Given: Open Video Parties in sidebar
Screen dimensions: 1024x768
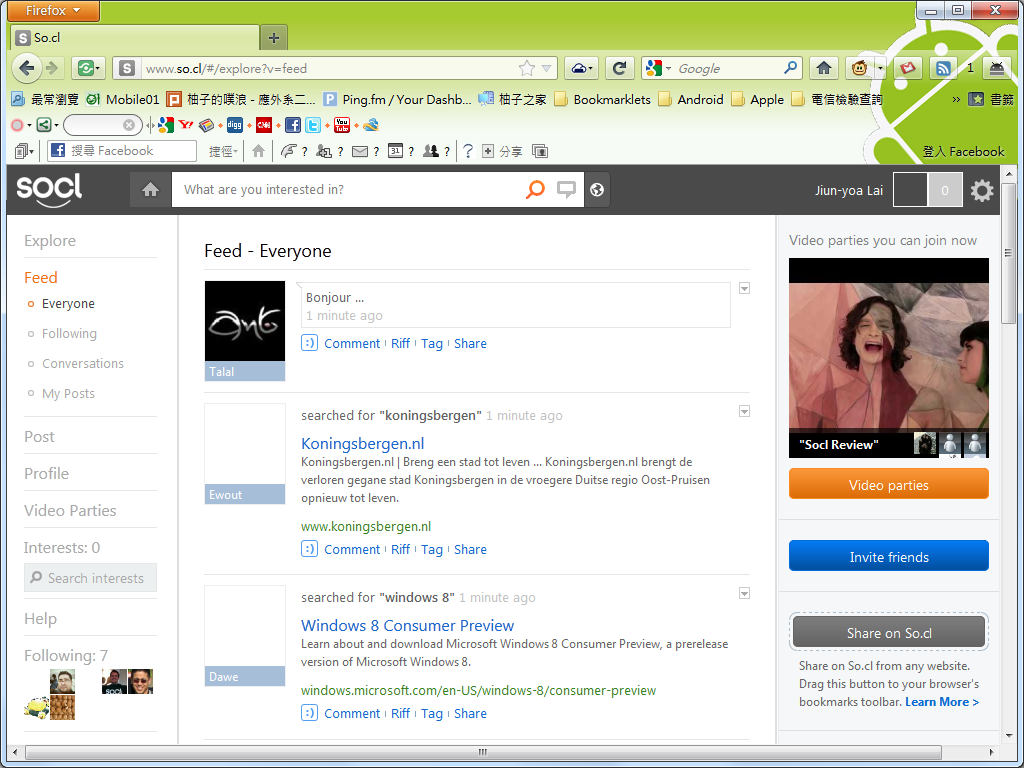Looking at the screenshot, I should pos(70,511).
